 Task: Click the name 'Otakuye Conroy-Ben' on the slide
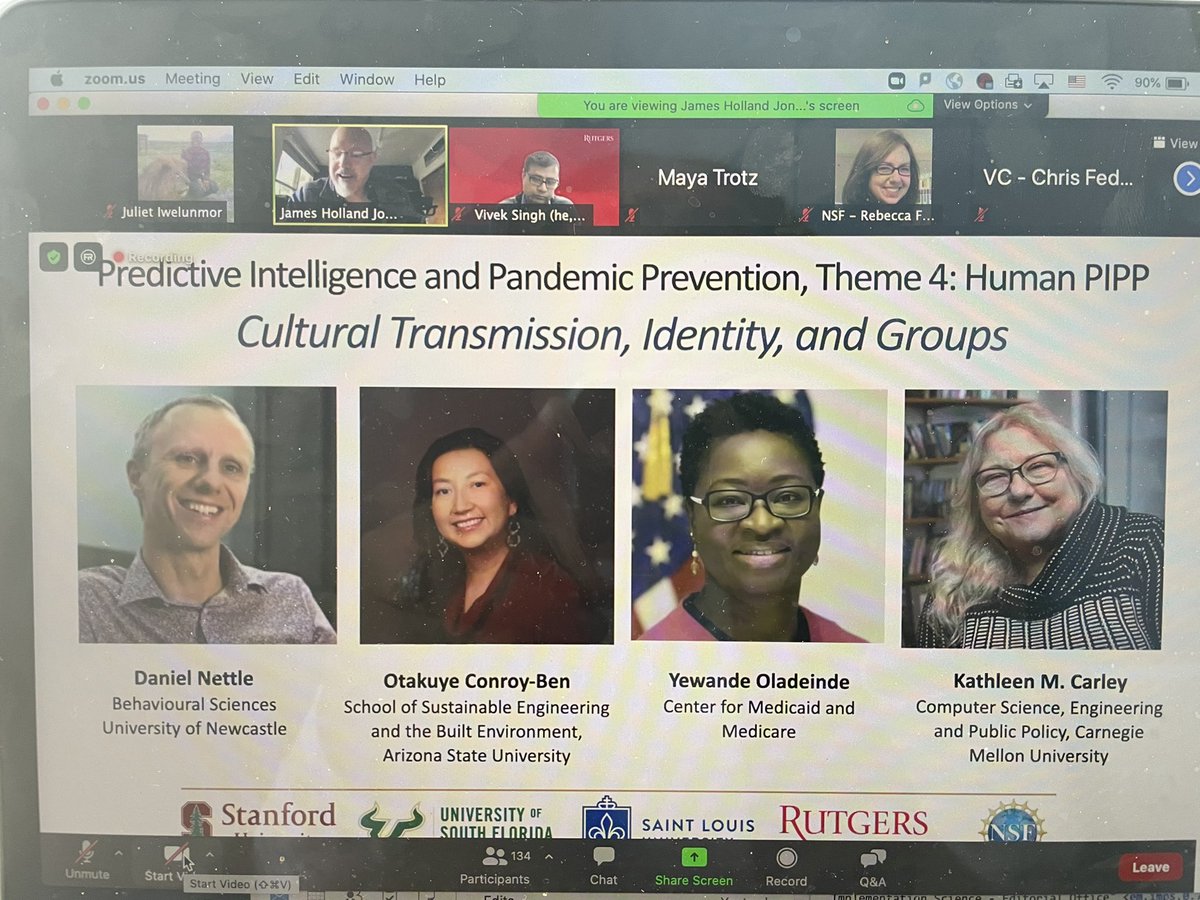point(477,681)
